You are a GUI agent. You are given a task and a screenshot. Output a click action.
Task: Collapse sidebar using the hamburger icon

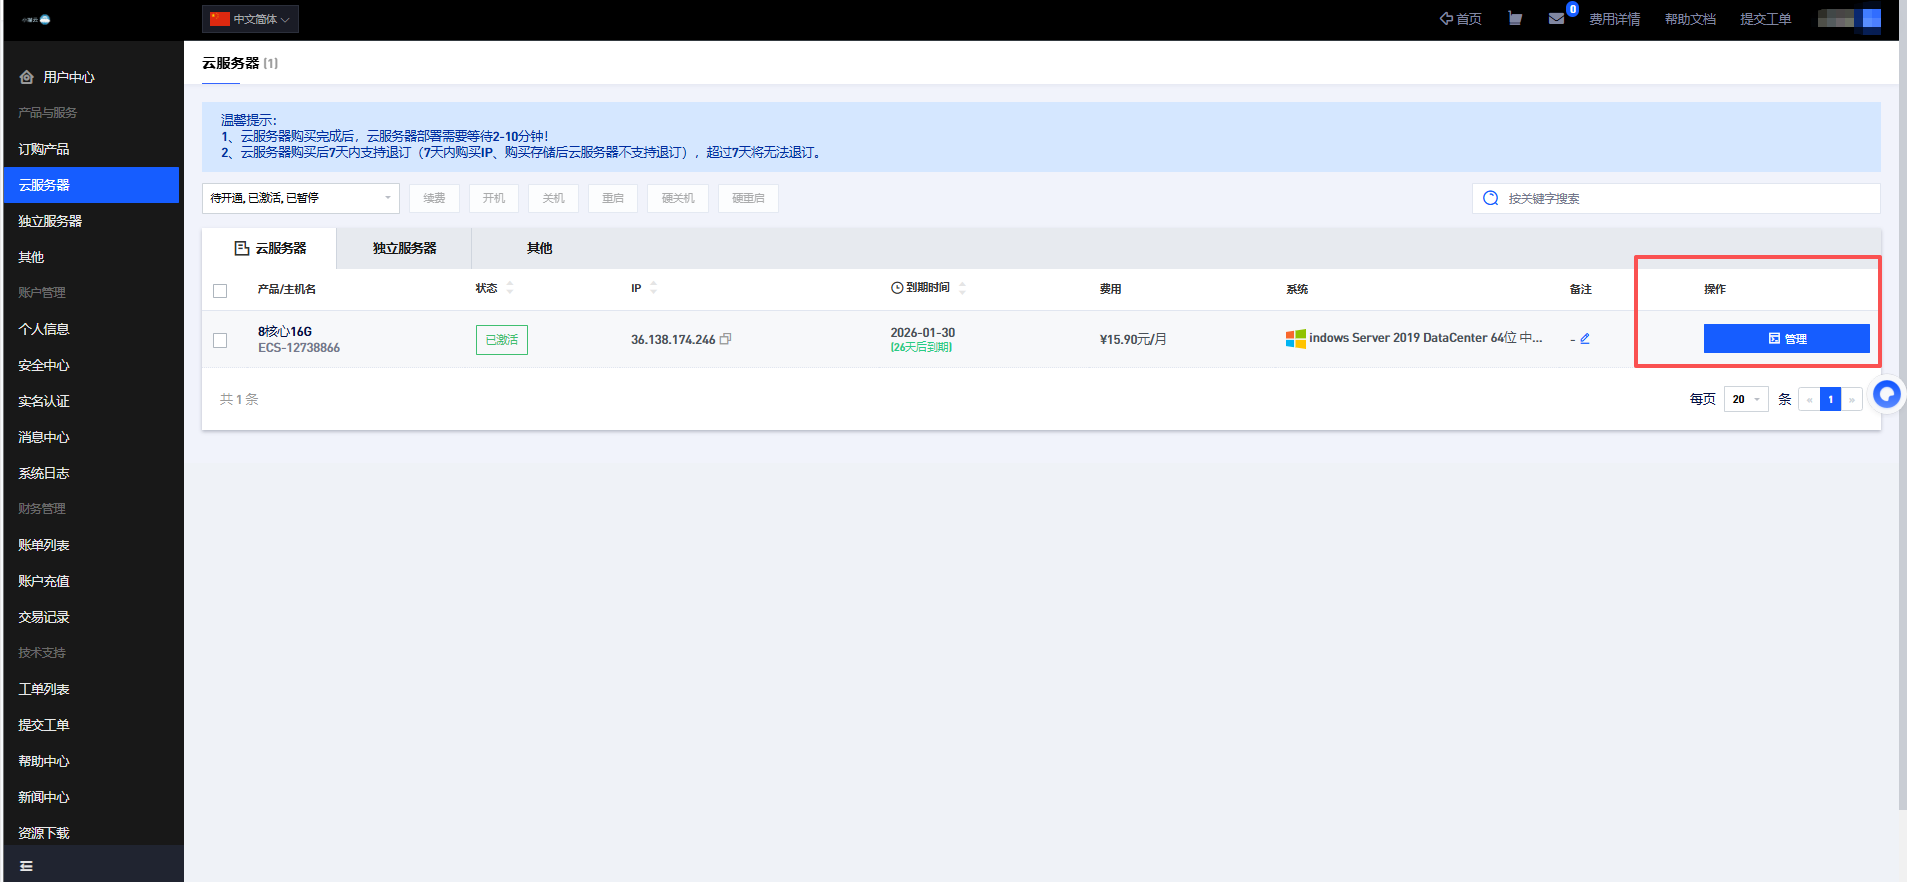pyautogui.click(x=27, y=866)
